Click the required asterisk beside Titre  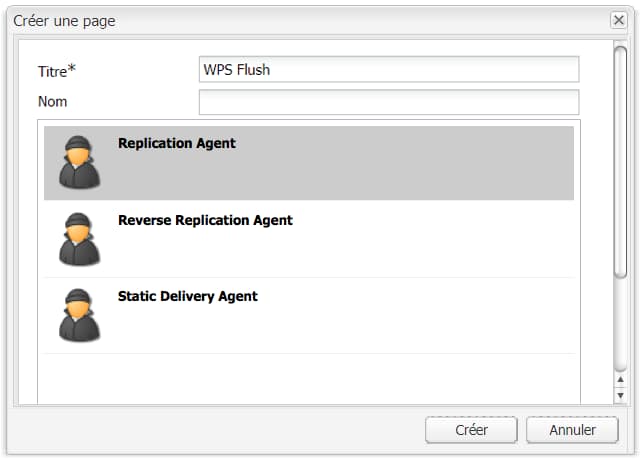(x=72, y=68)
